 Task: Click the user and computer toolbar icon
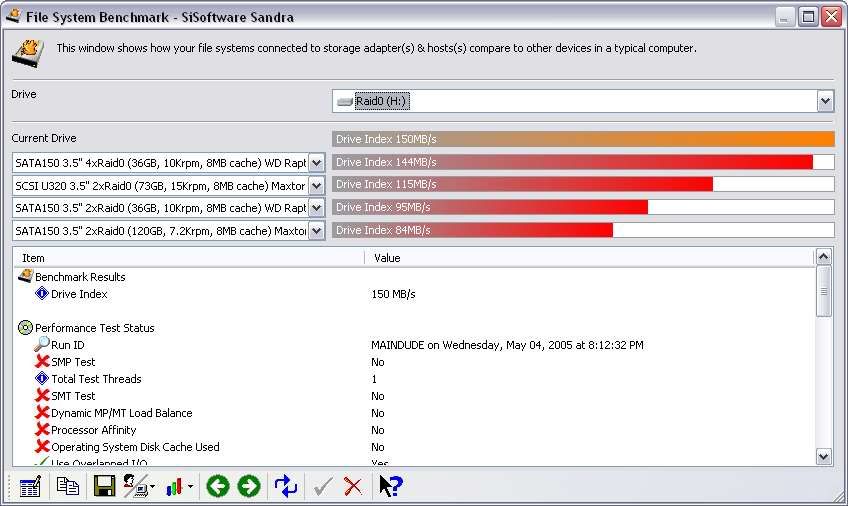pos(135,486)
